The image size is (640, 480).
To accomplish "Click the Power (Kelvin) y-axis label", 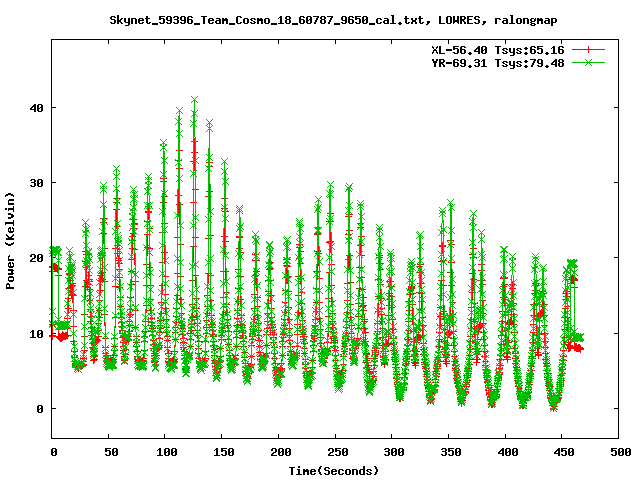I will coord(10,241).
